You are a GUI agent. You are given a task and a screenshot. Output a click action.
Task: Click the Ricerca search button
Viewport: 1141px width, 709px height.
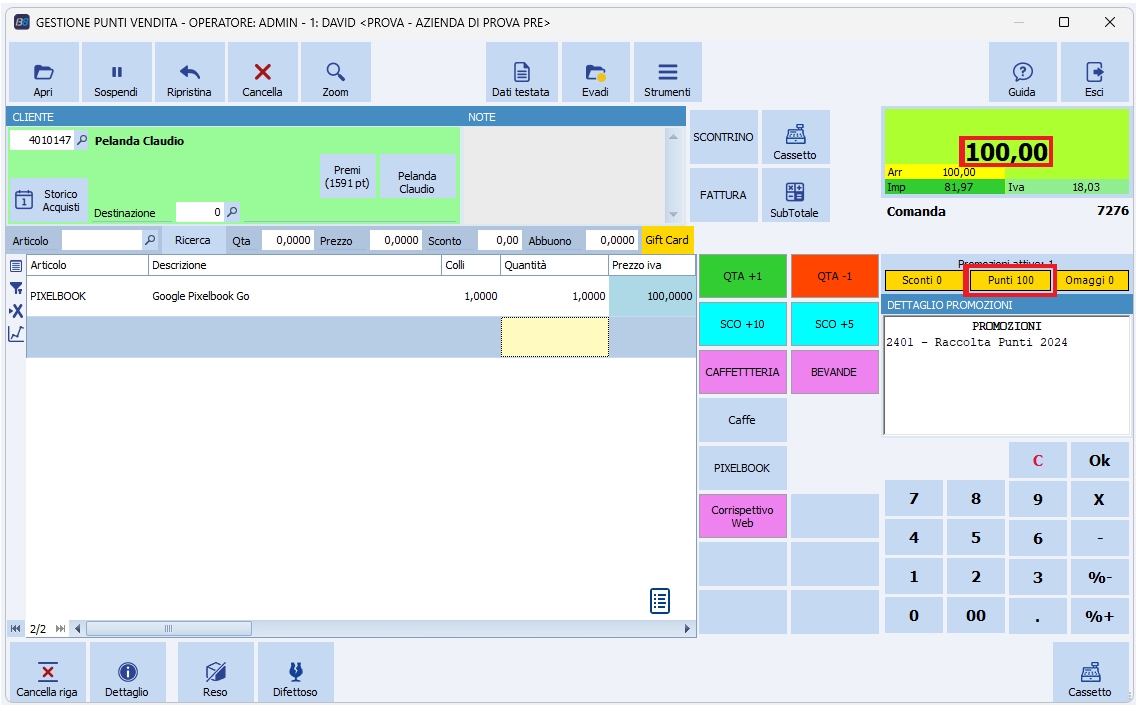193,240
